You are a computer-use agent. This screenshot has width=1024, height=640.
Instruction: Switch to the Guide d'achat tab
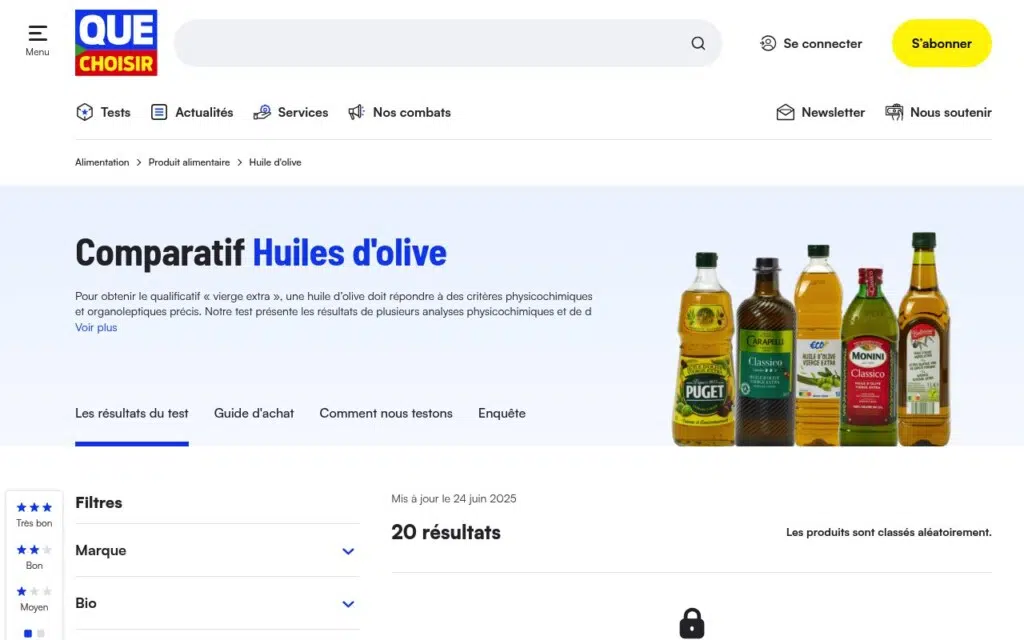[253, 413]
